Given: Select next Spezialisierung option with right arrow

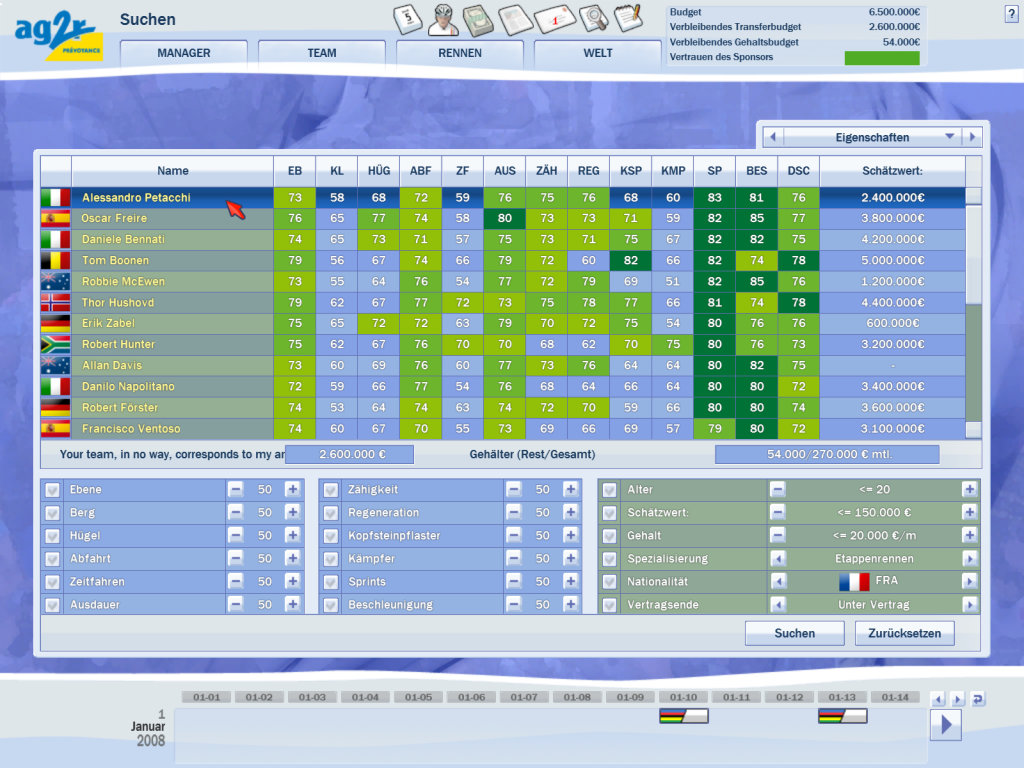Looking at the screenshot, I should click(969, 559).
